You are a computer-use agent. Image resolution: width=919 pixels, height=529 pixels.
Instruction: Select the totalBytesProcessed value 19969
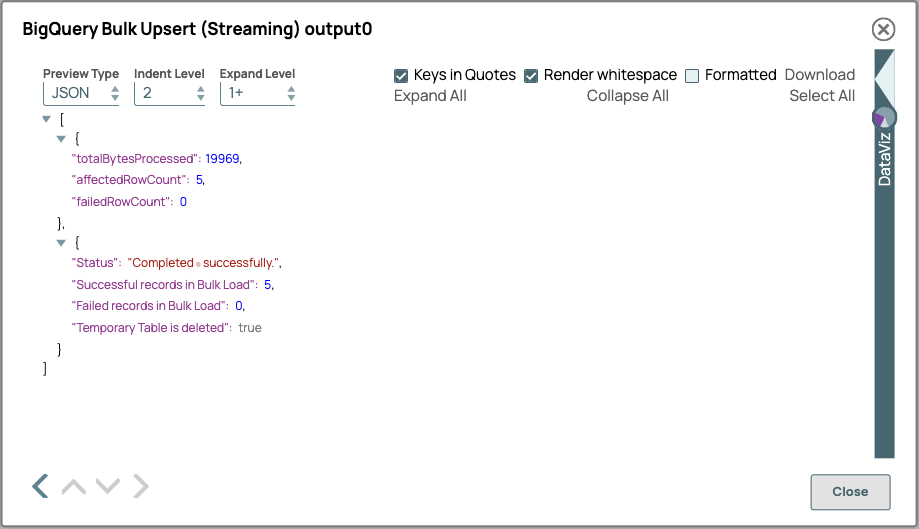(x=222, y=159)
